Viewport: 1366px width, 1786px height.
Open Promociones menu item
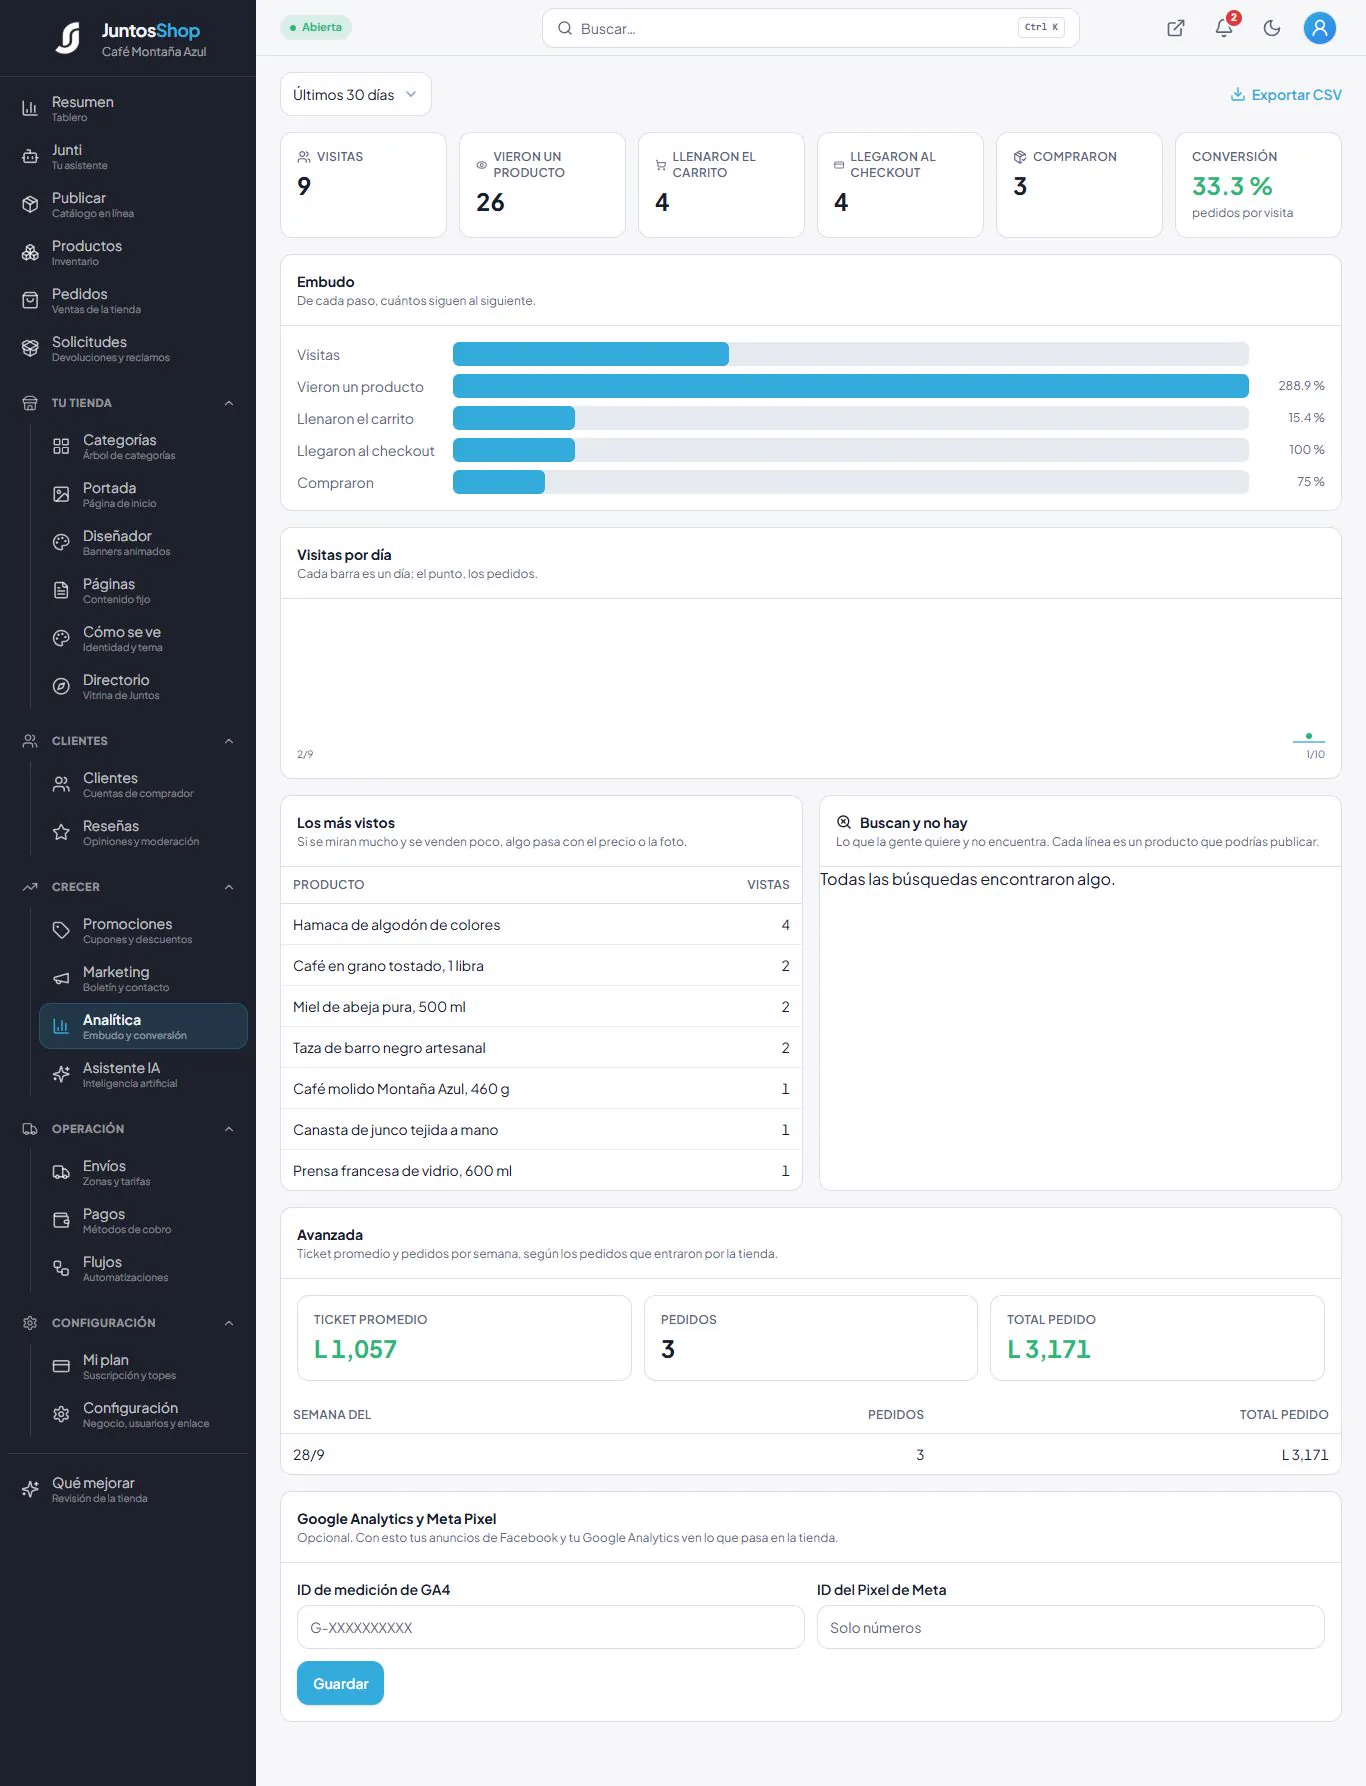[x=143, y=930]
